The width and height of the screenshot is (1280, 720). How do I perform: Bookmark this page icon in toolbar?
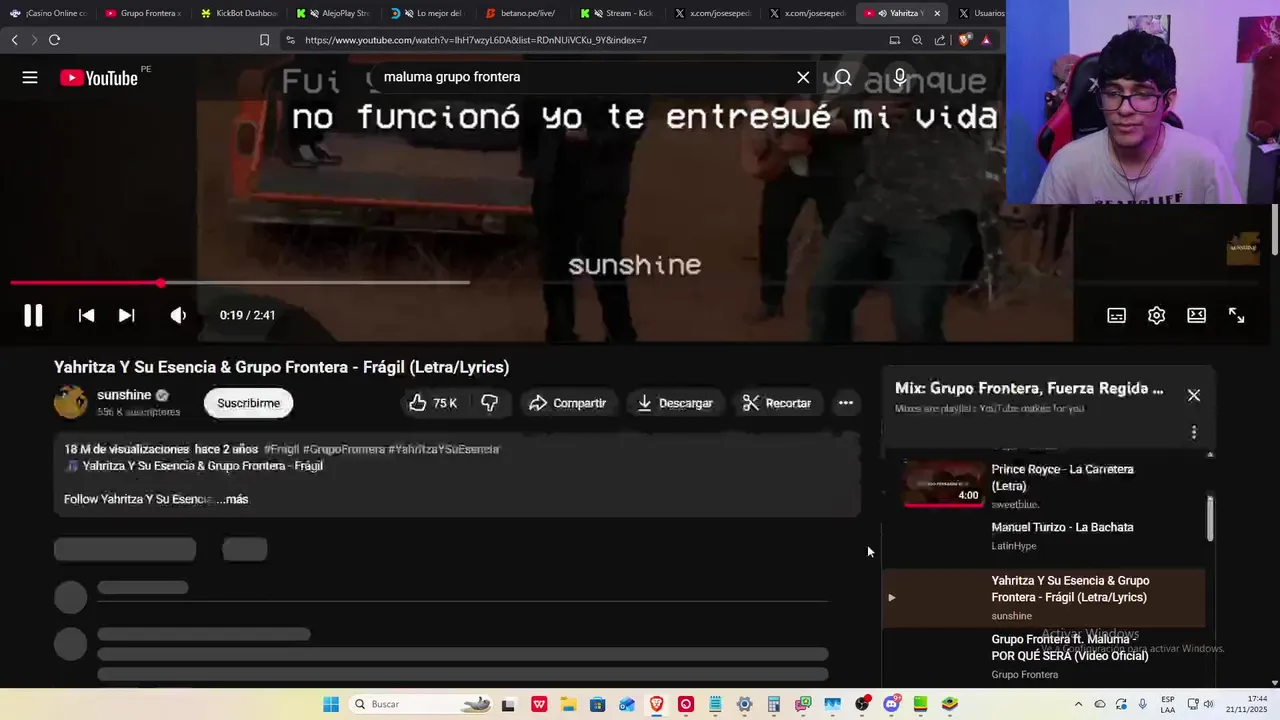pyautogui.click(x=264, y=40)
